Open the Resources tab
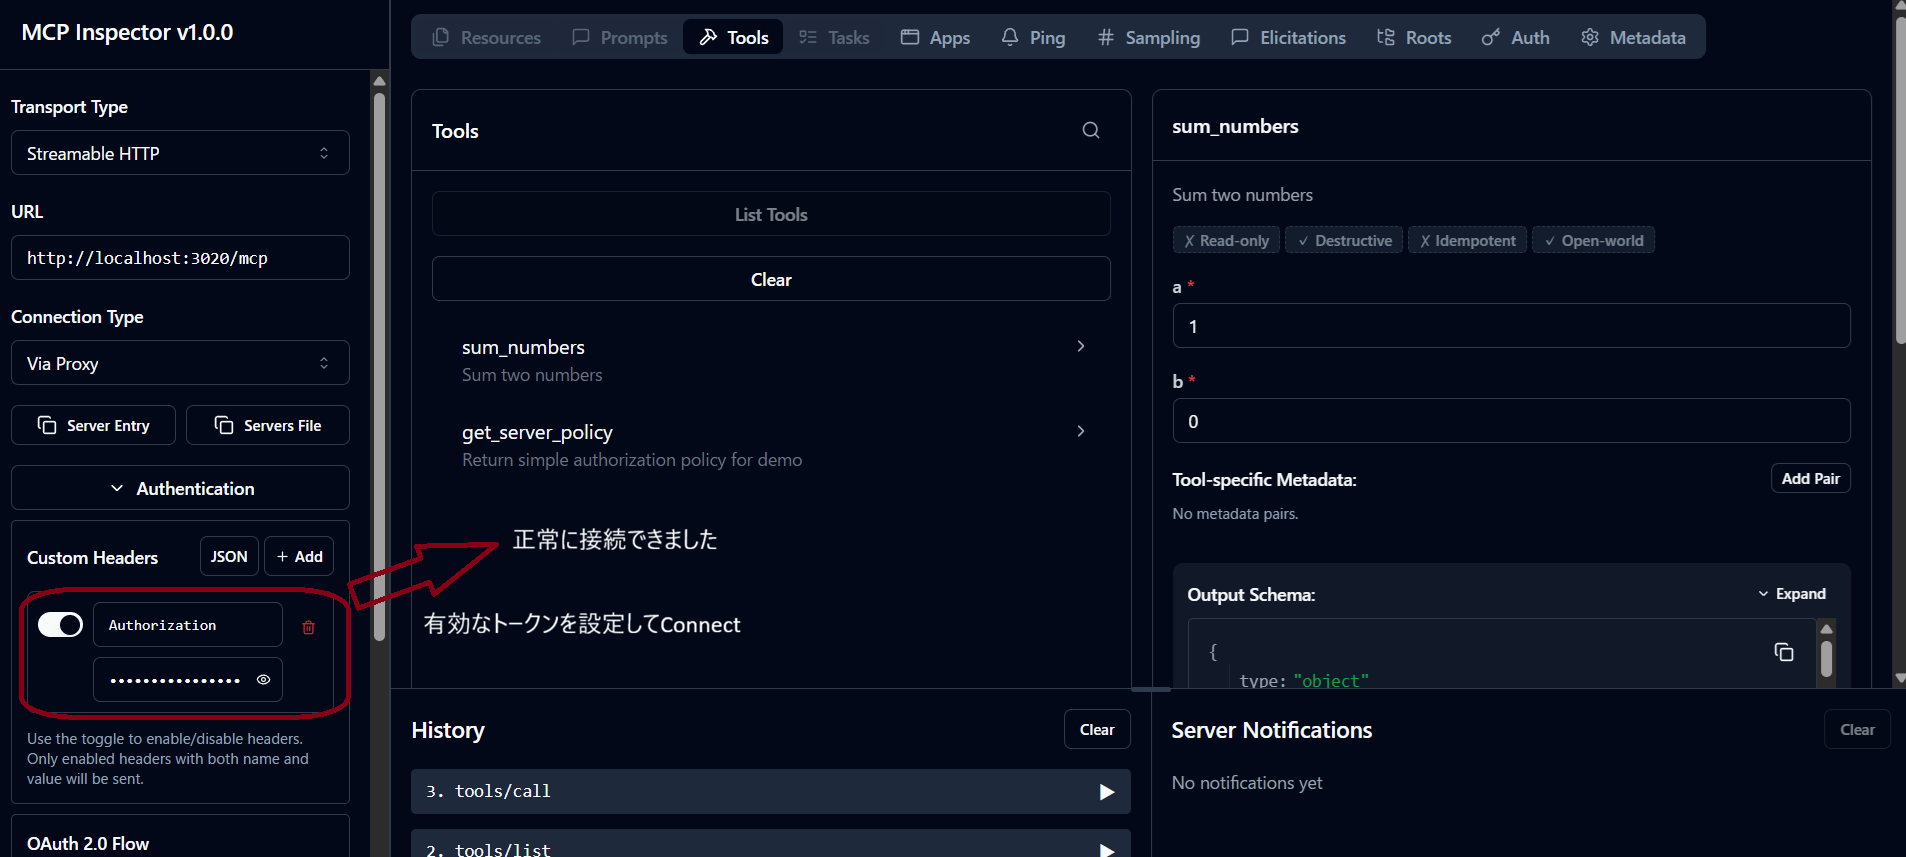Image resolution: width=1906 pixels, height=857 pixels. click(486, 37)
